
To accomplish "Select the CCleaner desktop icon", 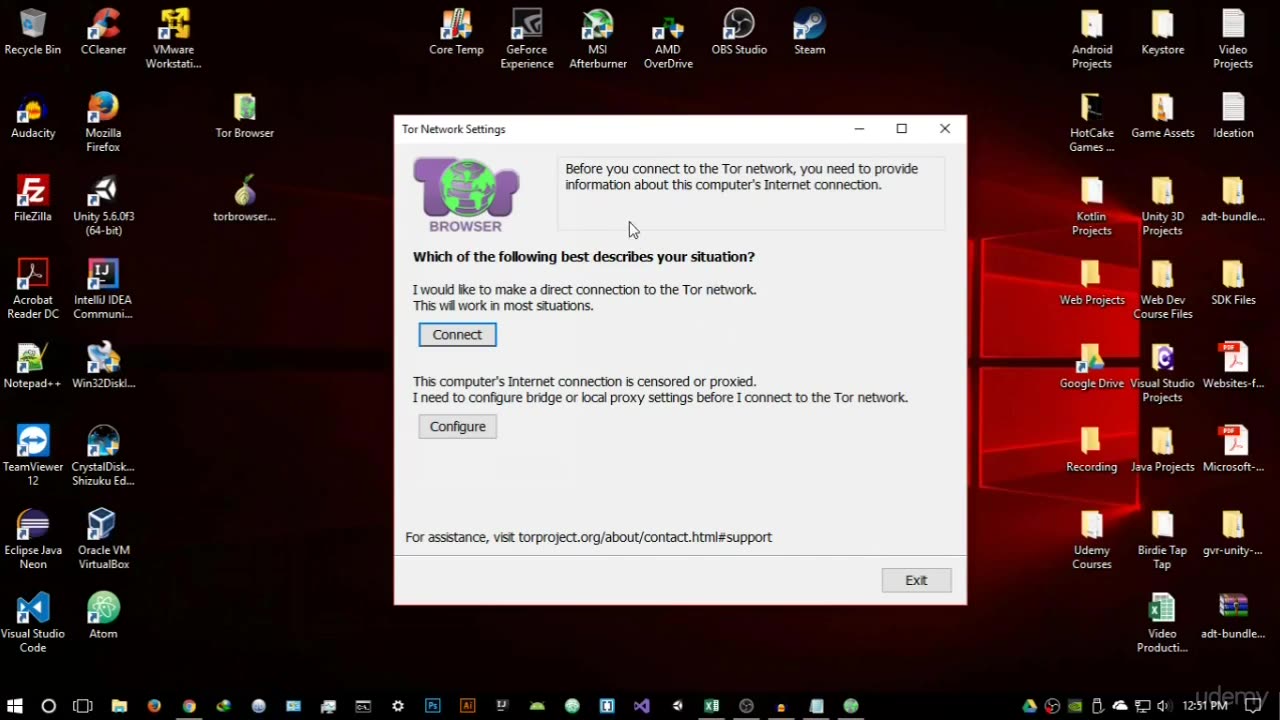I will point(103,32).
